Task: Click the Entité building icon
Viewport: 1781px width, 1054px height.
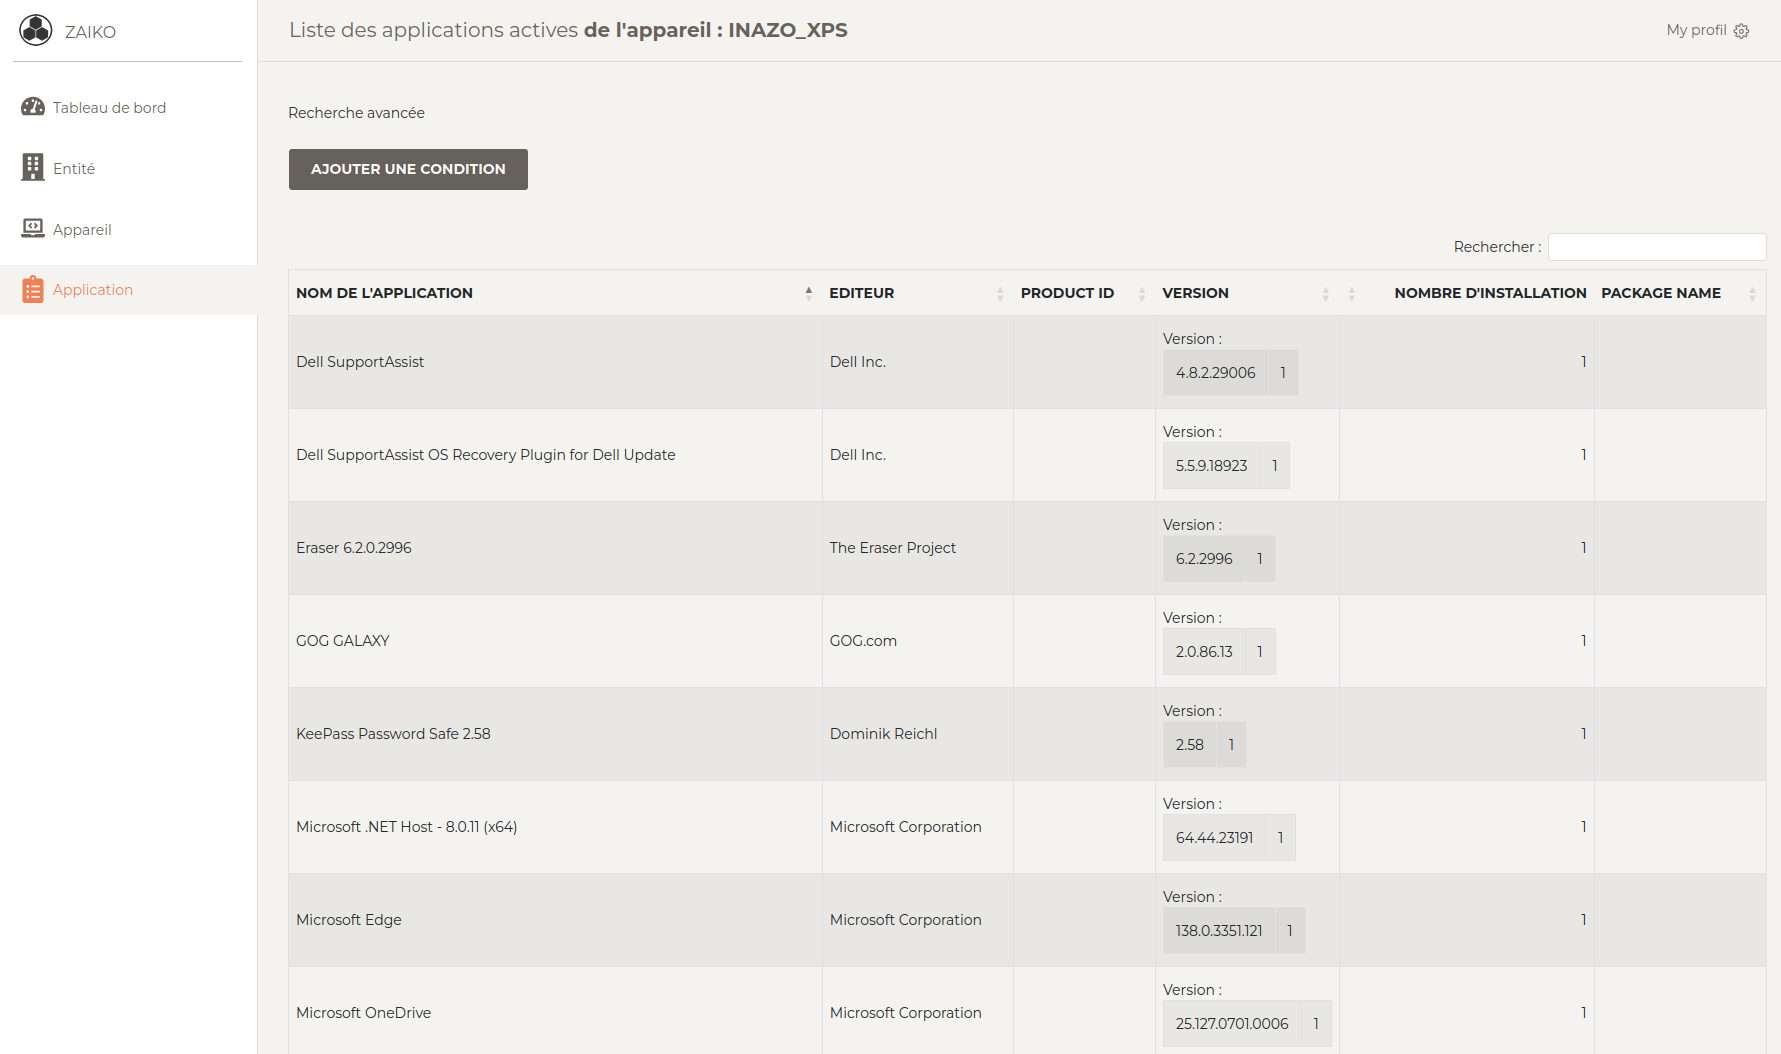Action: (x=33, y=167)
